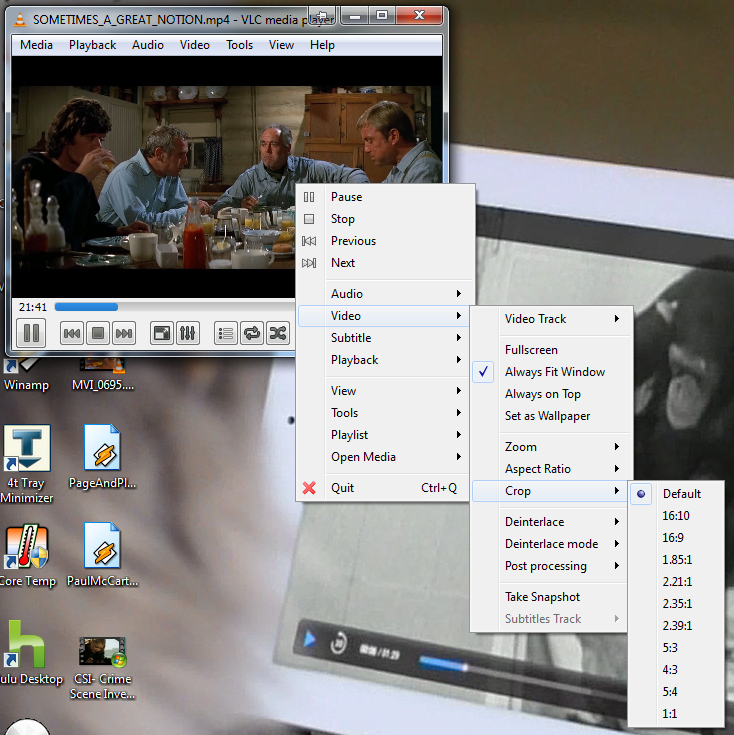Select 16:9 crop ratio
This screenshot has height=735, width=734.
(x=676, y=538)
